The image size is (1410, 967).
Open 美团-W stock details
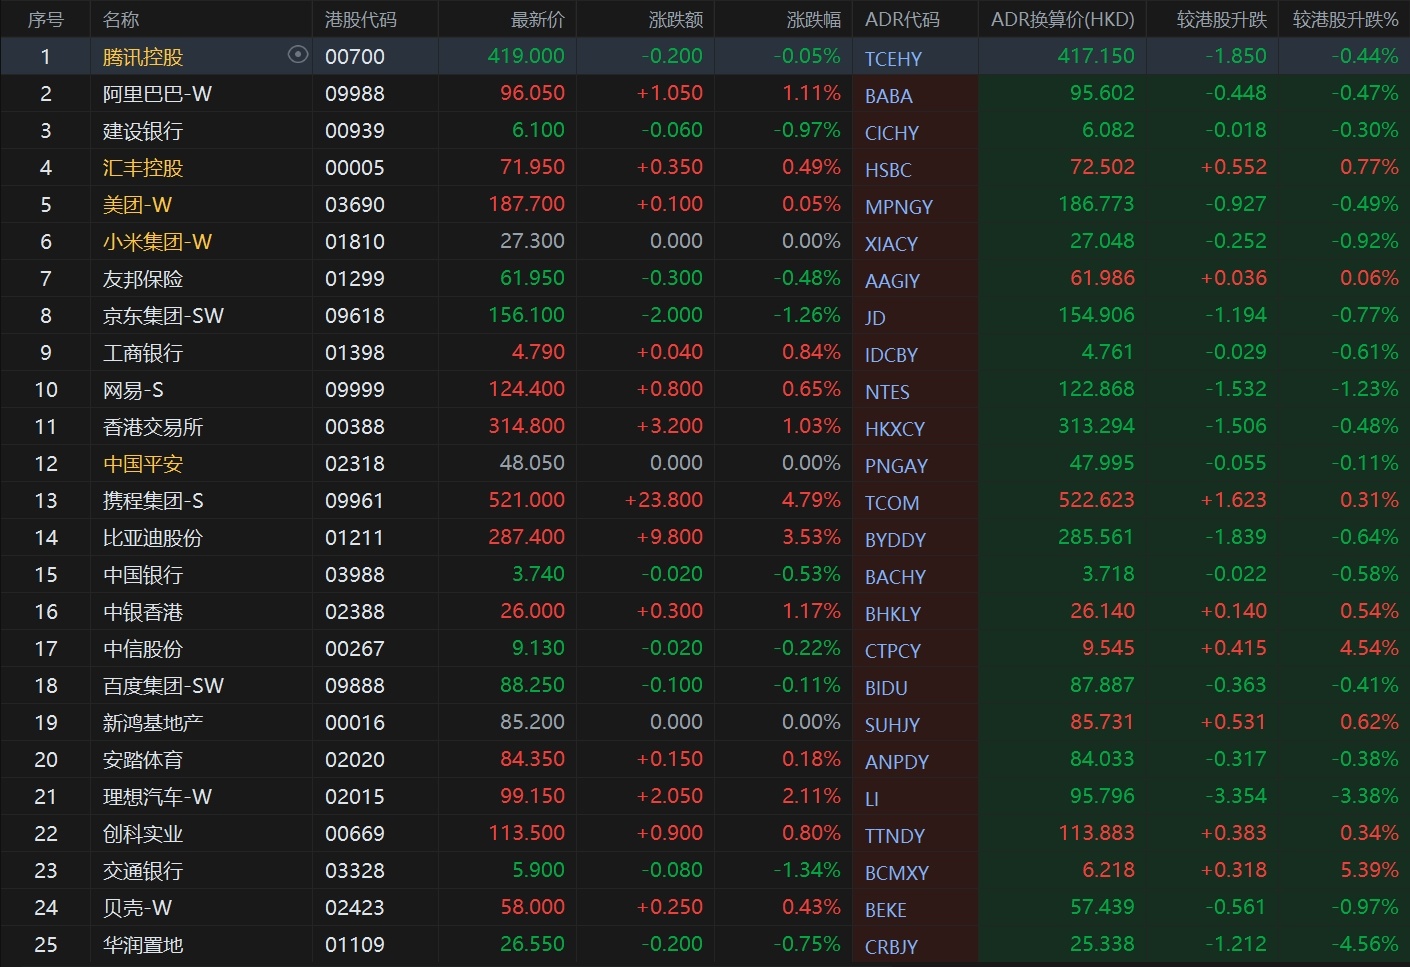click(x=137, y=205)
